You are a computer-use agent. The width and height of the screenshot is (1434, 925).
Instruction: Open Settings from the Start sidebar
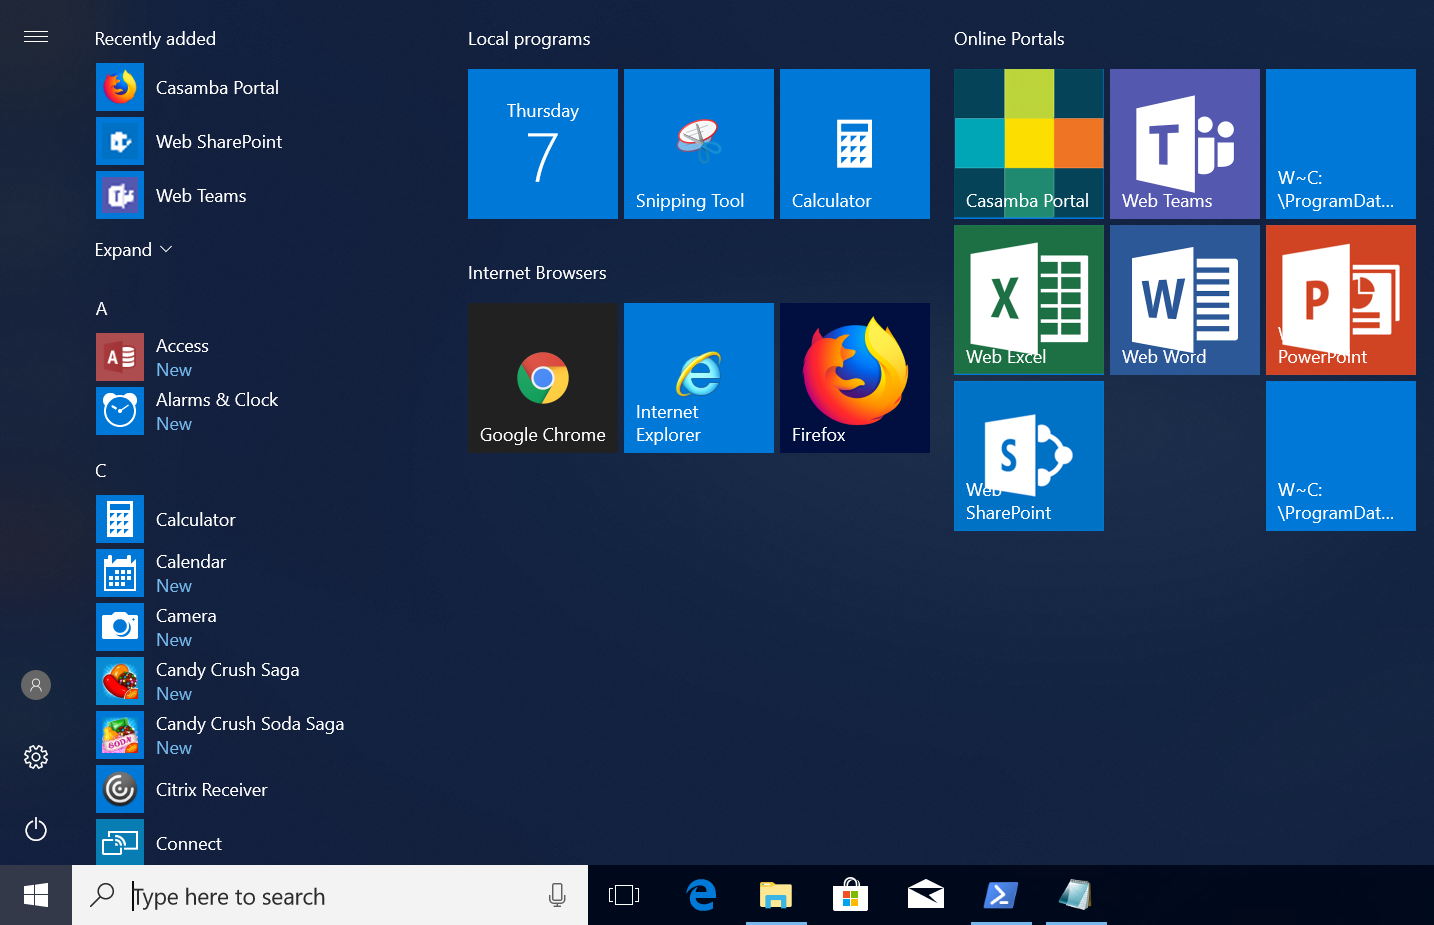(36, 757)
